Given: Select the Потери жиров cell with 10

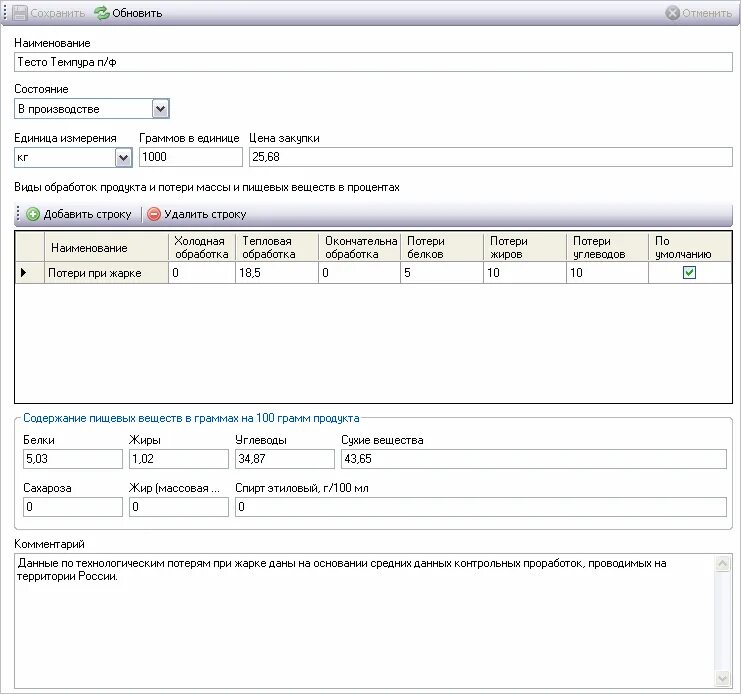Looking at the screenshot, I should (525, 273).
